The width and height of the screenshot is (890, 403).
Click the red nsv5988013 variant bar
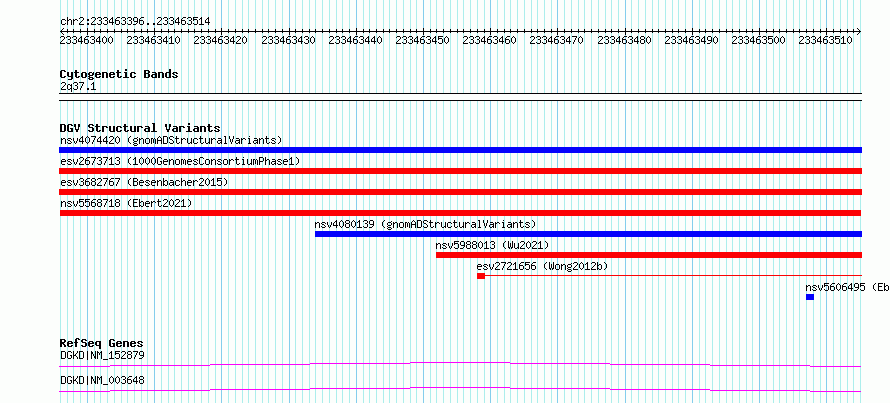(649, 255)
